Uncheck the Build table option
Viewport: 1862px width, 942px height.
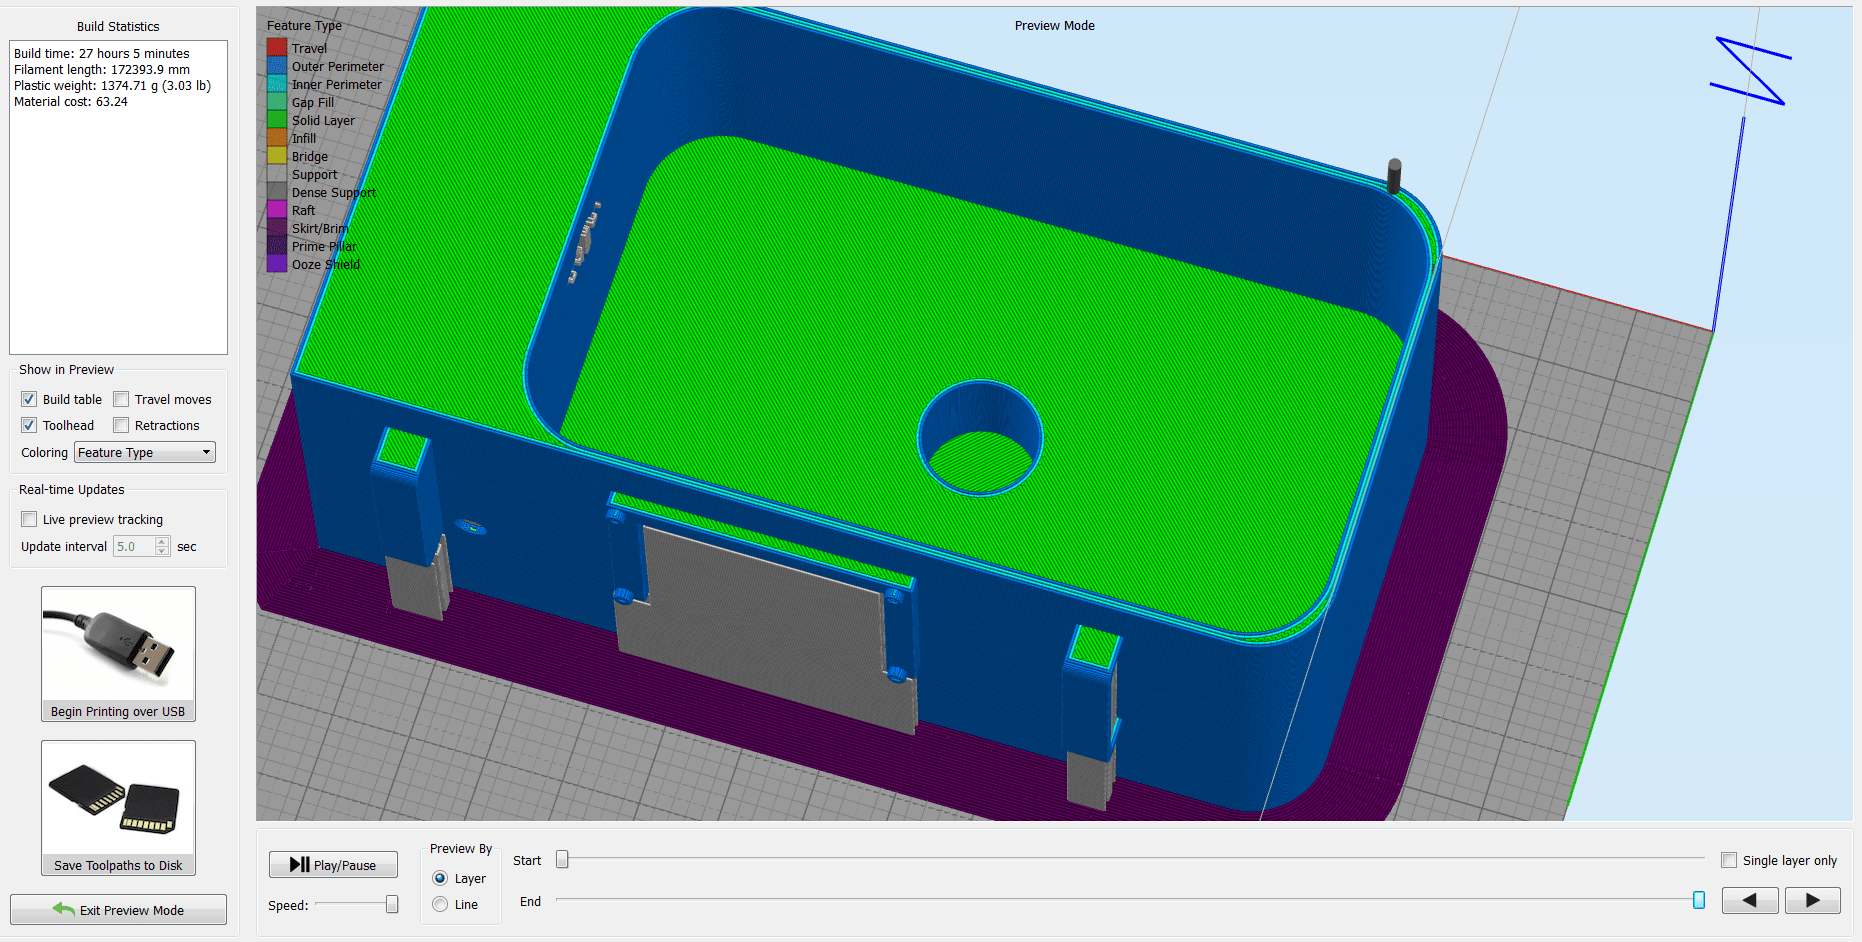28,398
